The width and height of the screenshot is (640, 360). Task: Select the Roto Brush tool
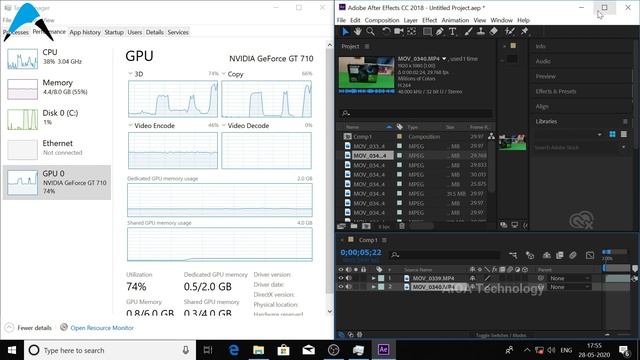tap(509, 31)
